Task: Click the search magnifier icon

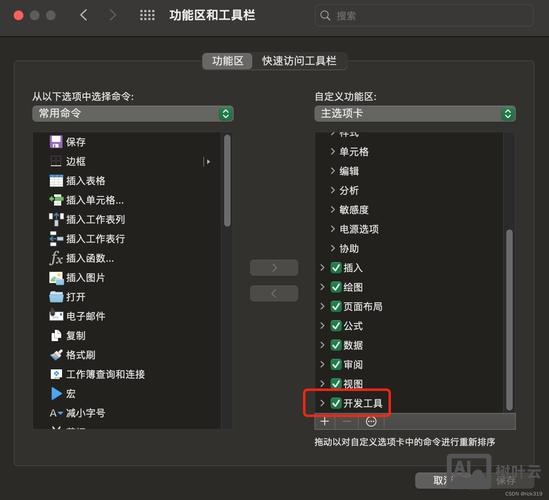Action: [325, 15]
